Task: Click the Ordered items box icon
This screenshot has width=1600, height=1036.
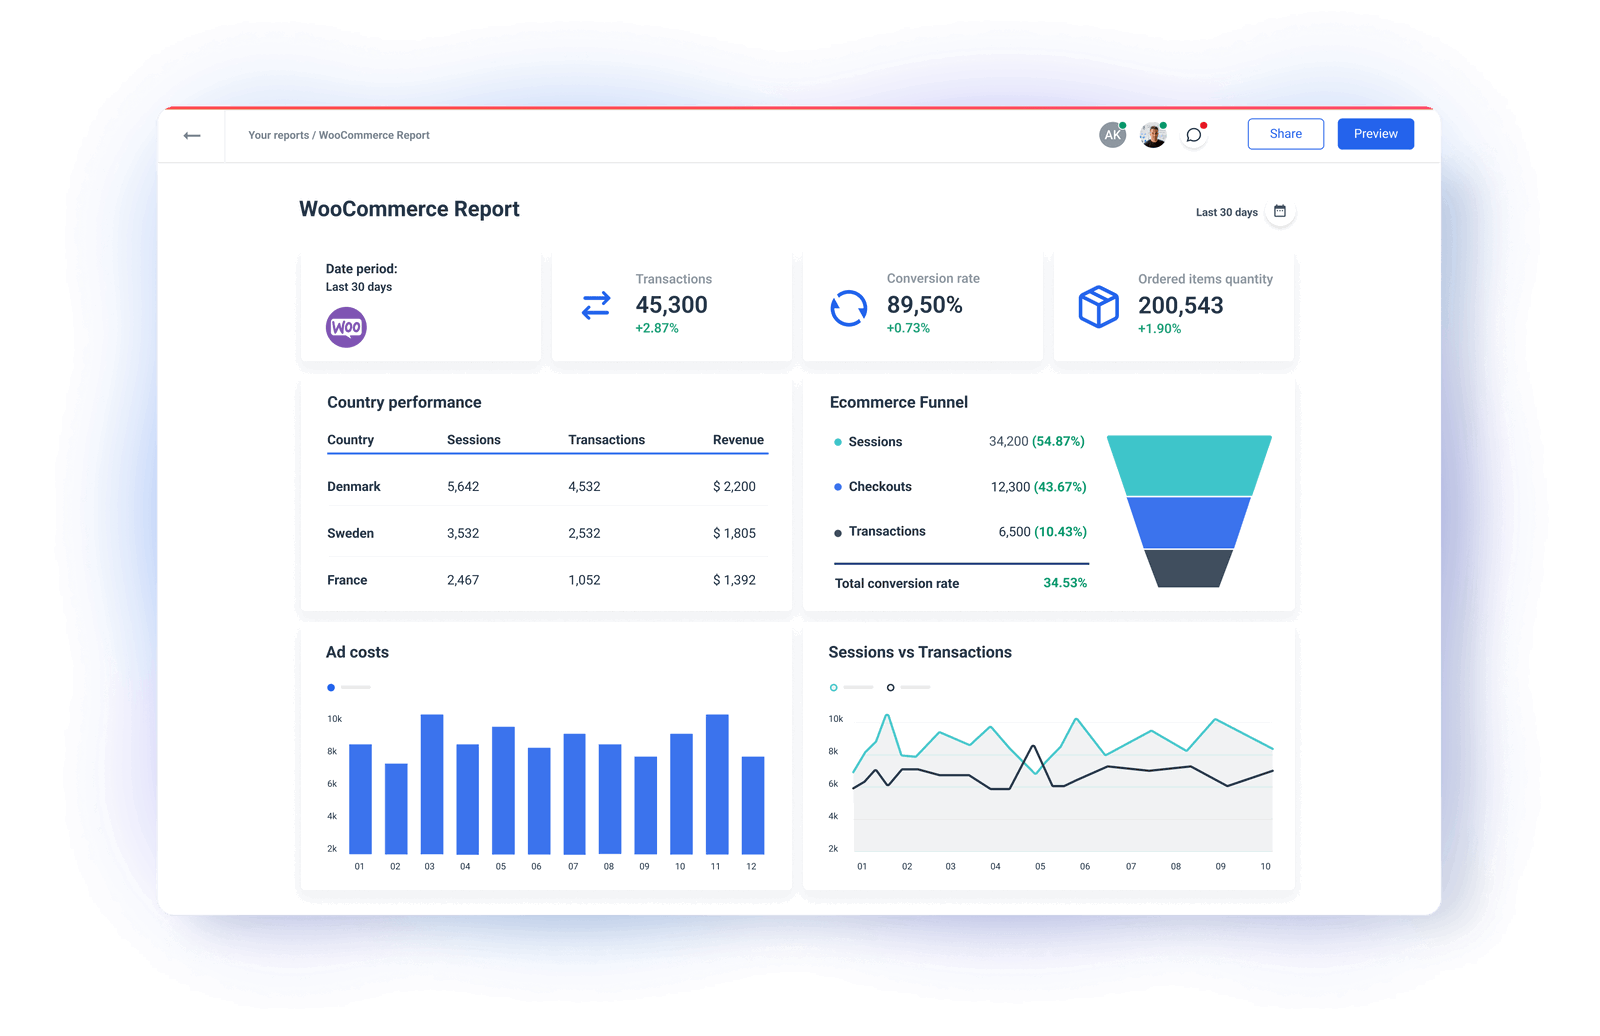Action: [1098, 307]
